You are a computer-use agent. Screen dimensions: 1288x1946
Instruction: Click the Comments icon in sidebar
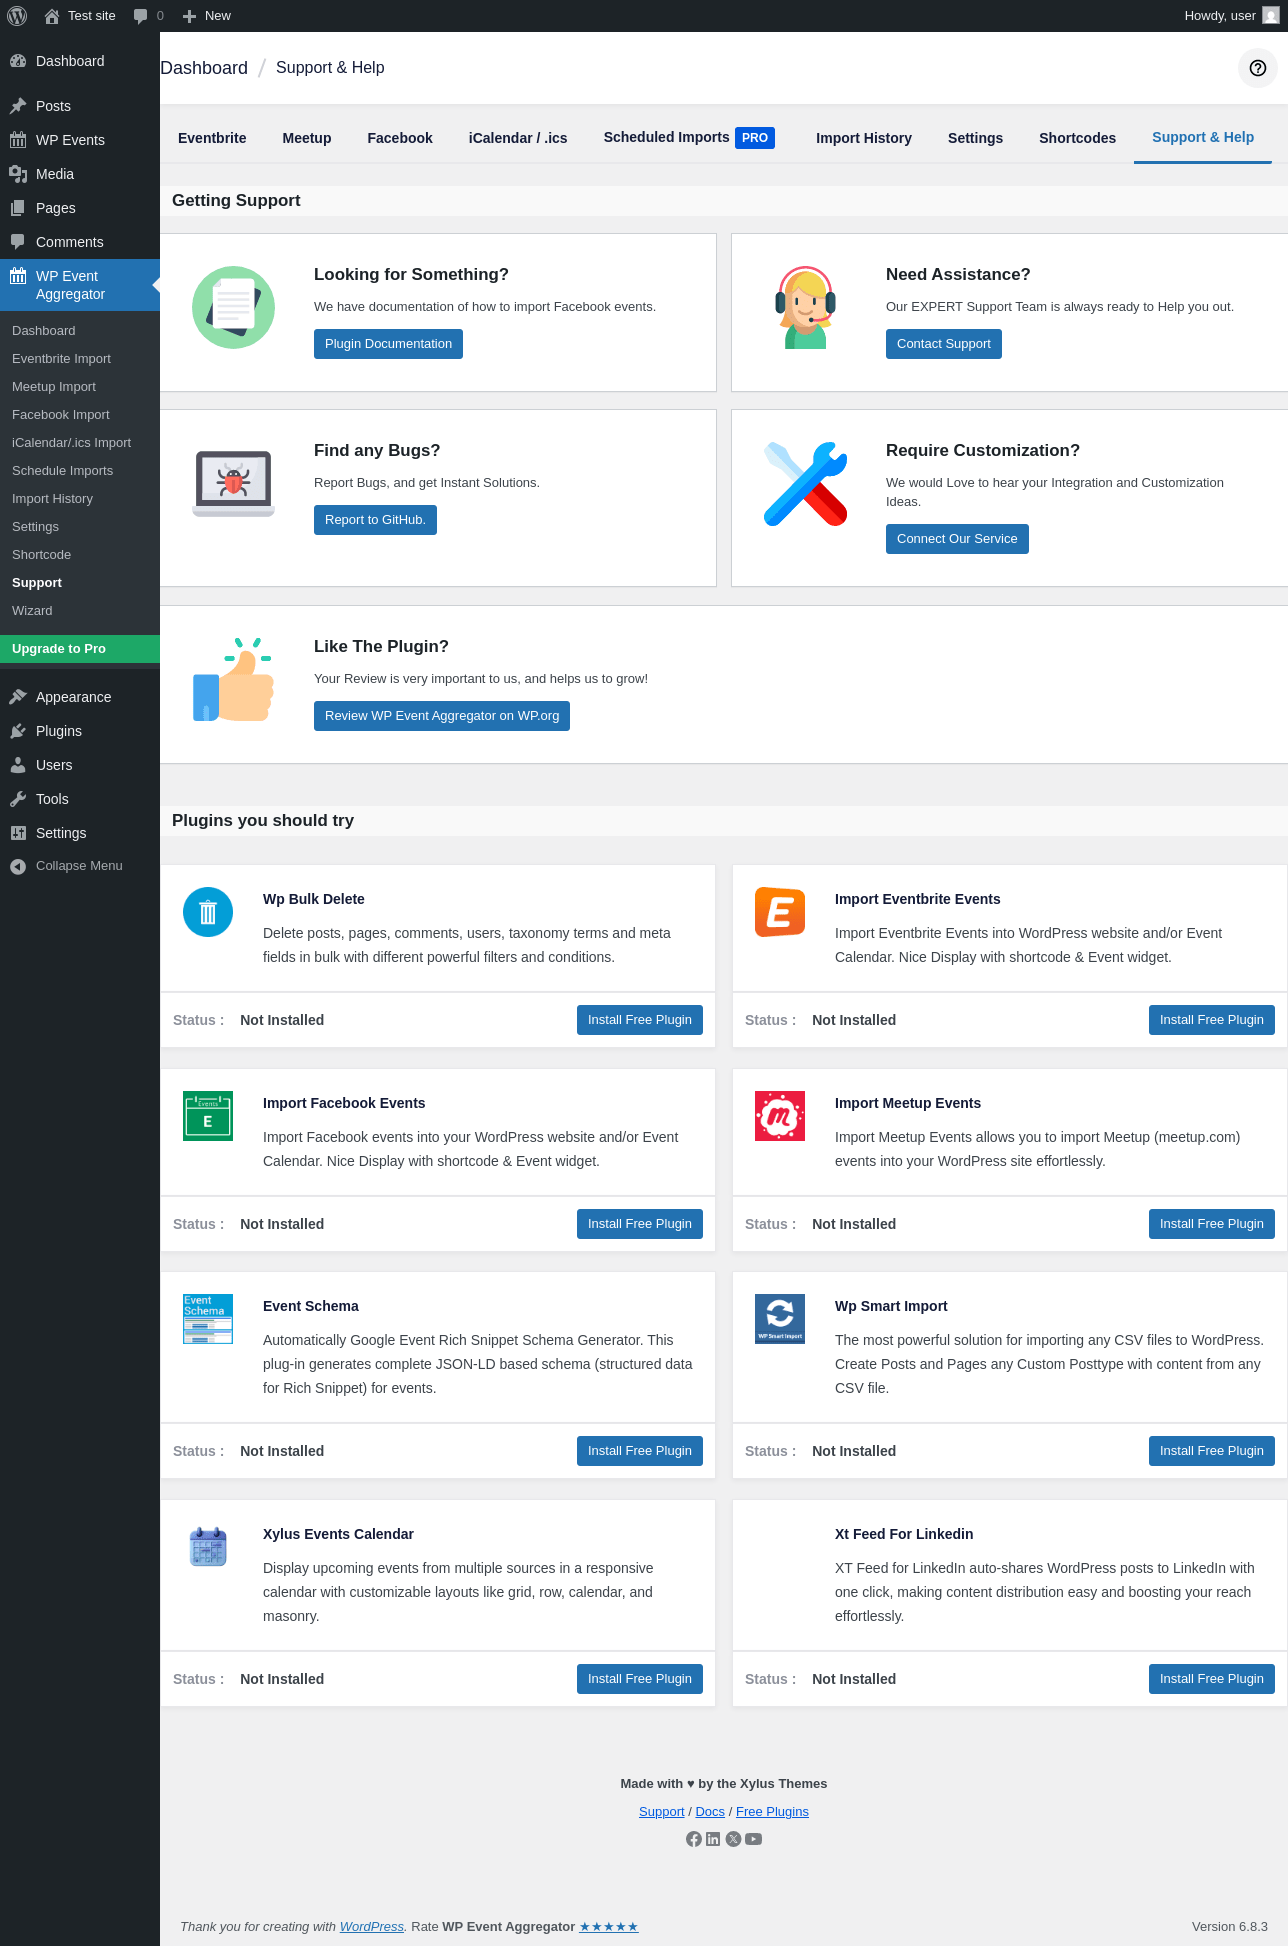pyautogui.click(x=18, y=242)
